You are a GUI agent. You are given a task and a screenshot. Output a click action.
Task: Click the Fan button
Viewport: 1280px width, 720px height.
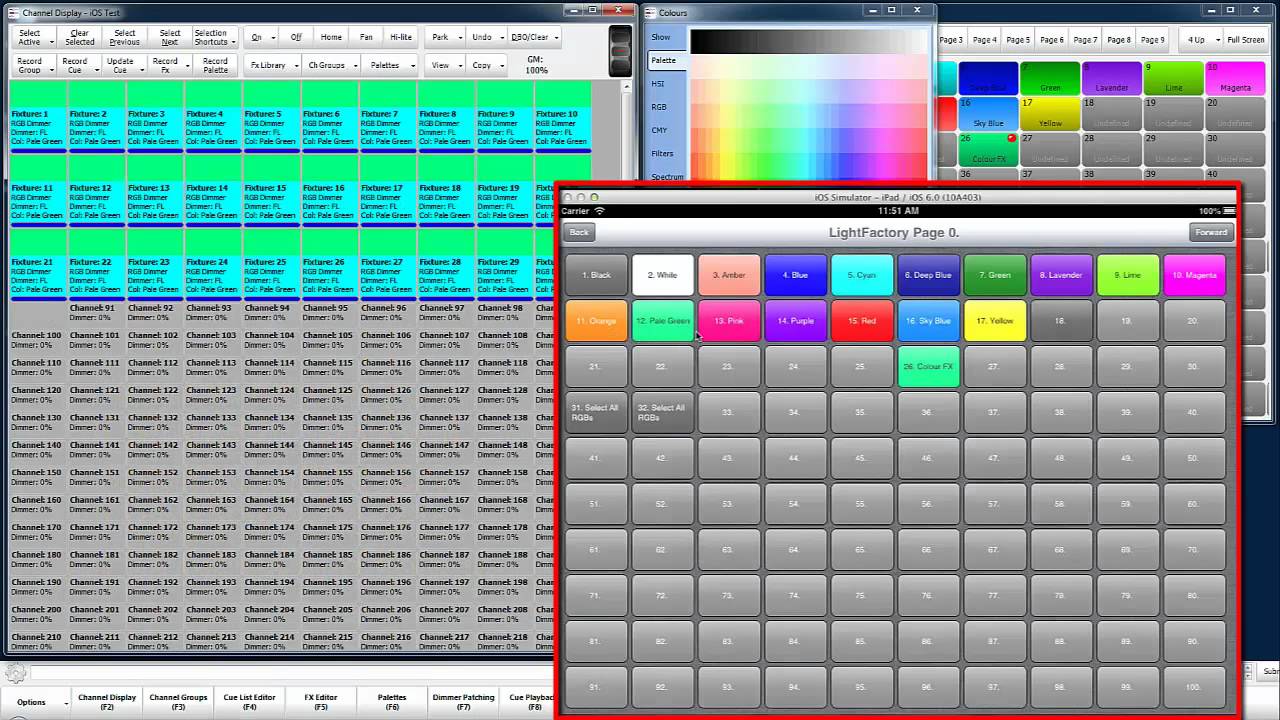366,37
